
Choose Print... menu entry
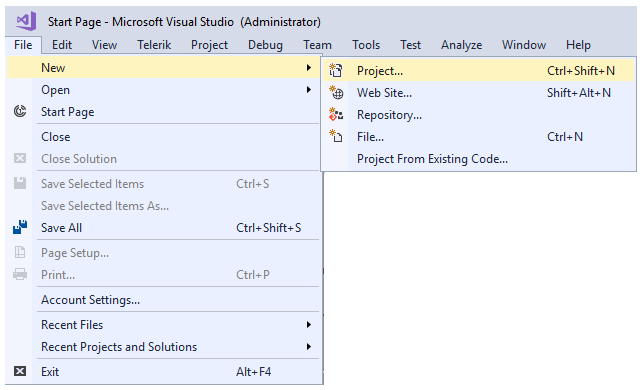pos(163,275)
